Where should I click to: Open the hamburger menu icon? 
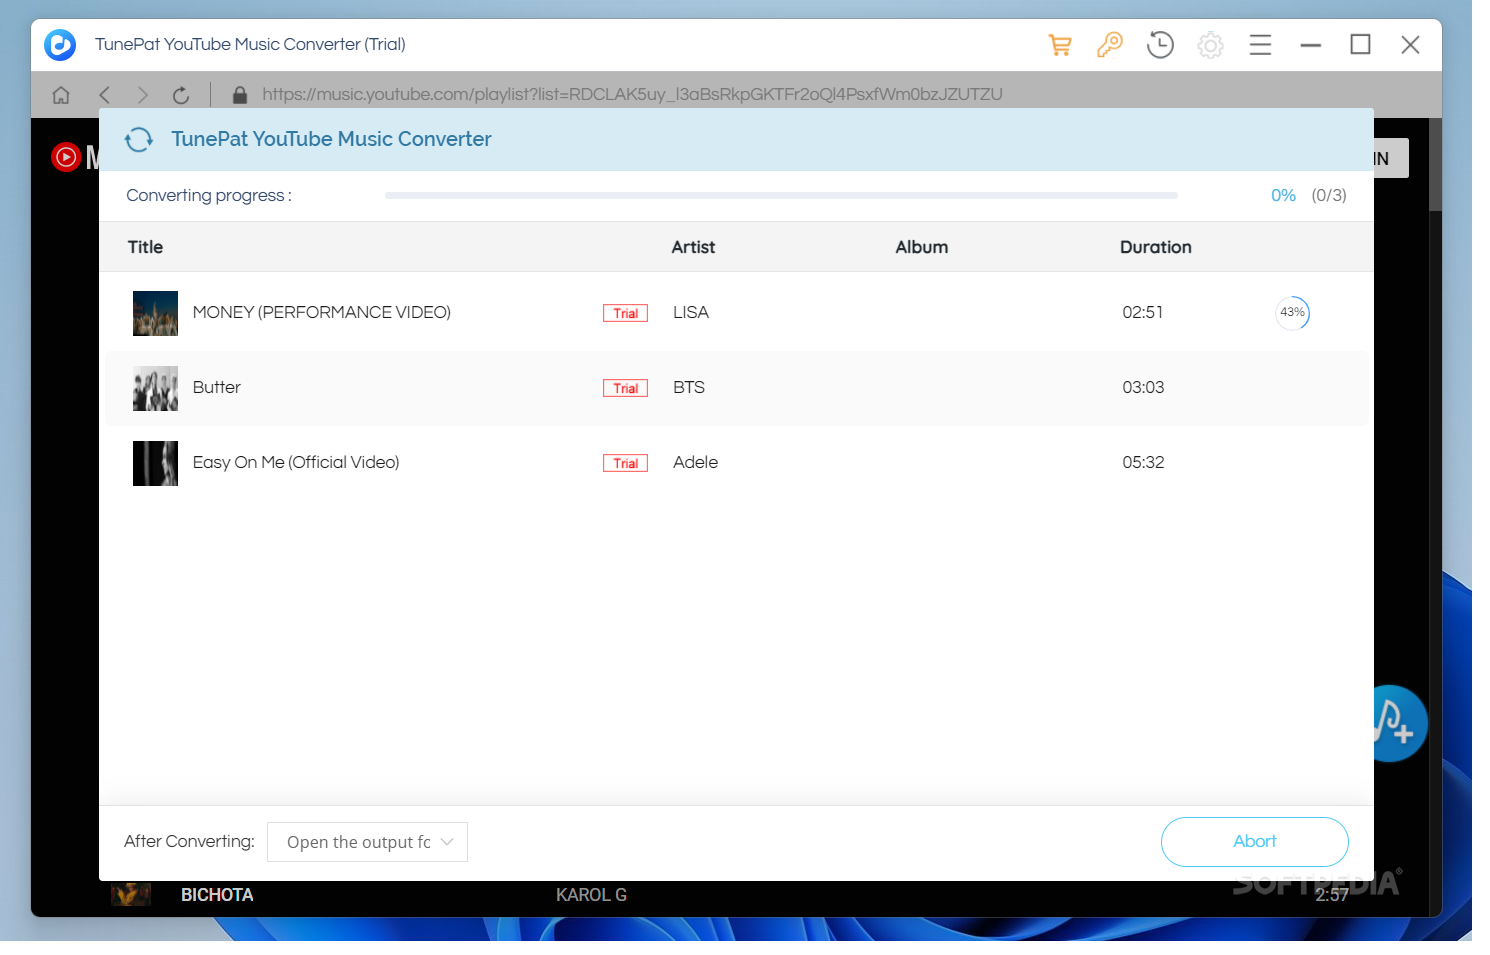point(1260,45)
